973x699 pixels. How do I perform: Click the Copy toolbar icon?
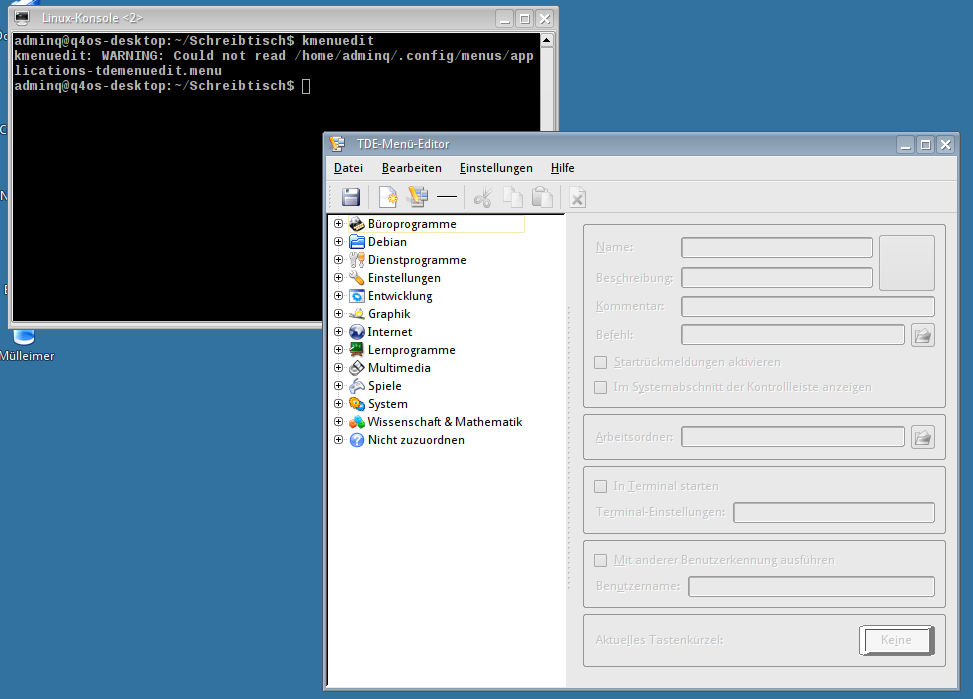(513, 197)
